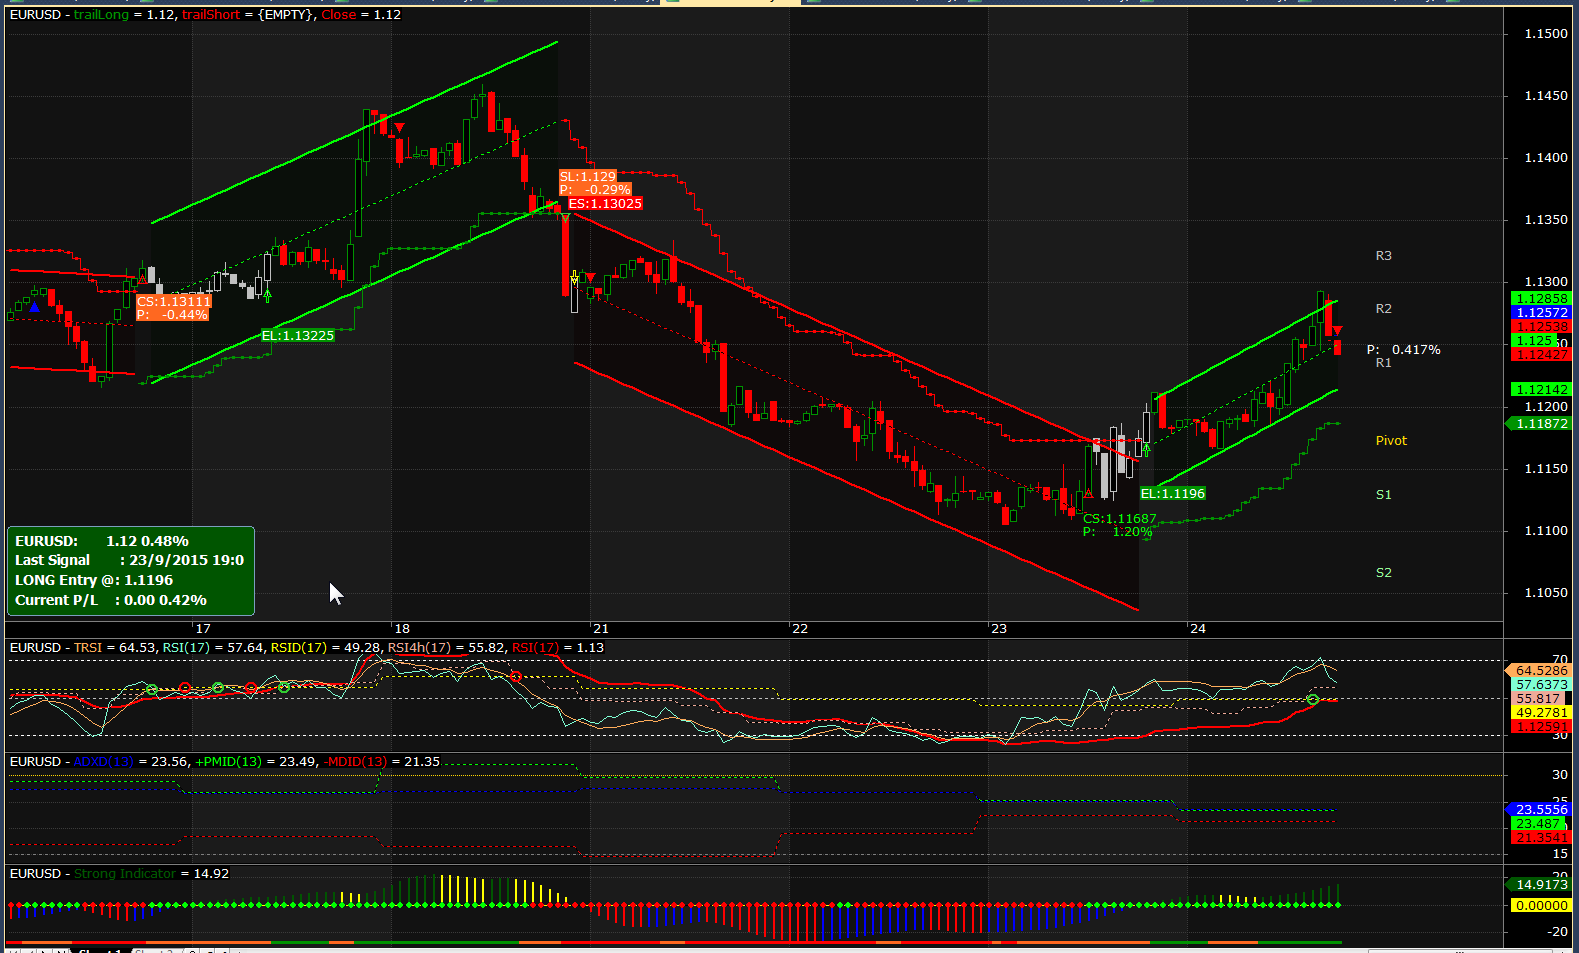Click the blue up-triangle marker near the left edge of the chart

point(35,306)
